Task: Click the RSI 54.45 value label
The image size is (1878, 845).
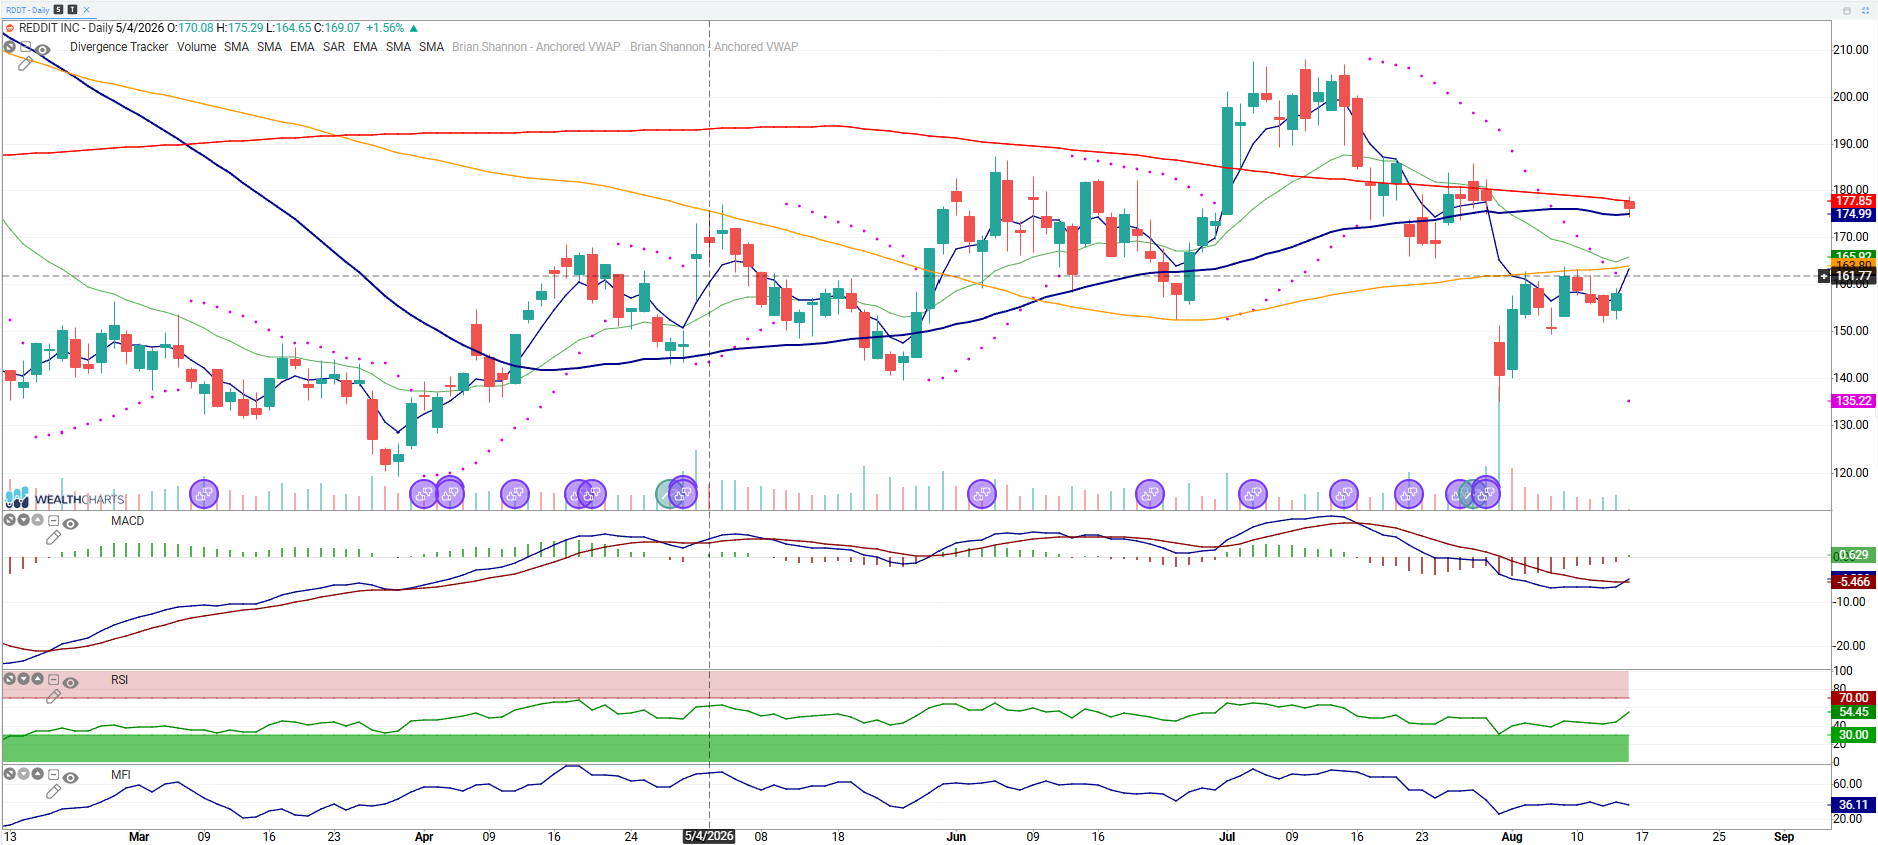Action: click(x=1853, y=712)
